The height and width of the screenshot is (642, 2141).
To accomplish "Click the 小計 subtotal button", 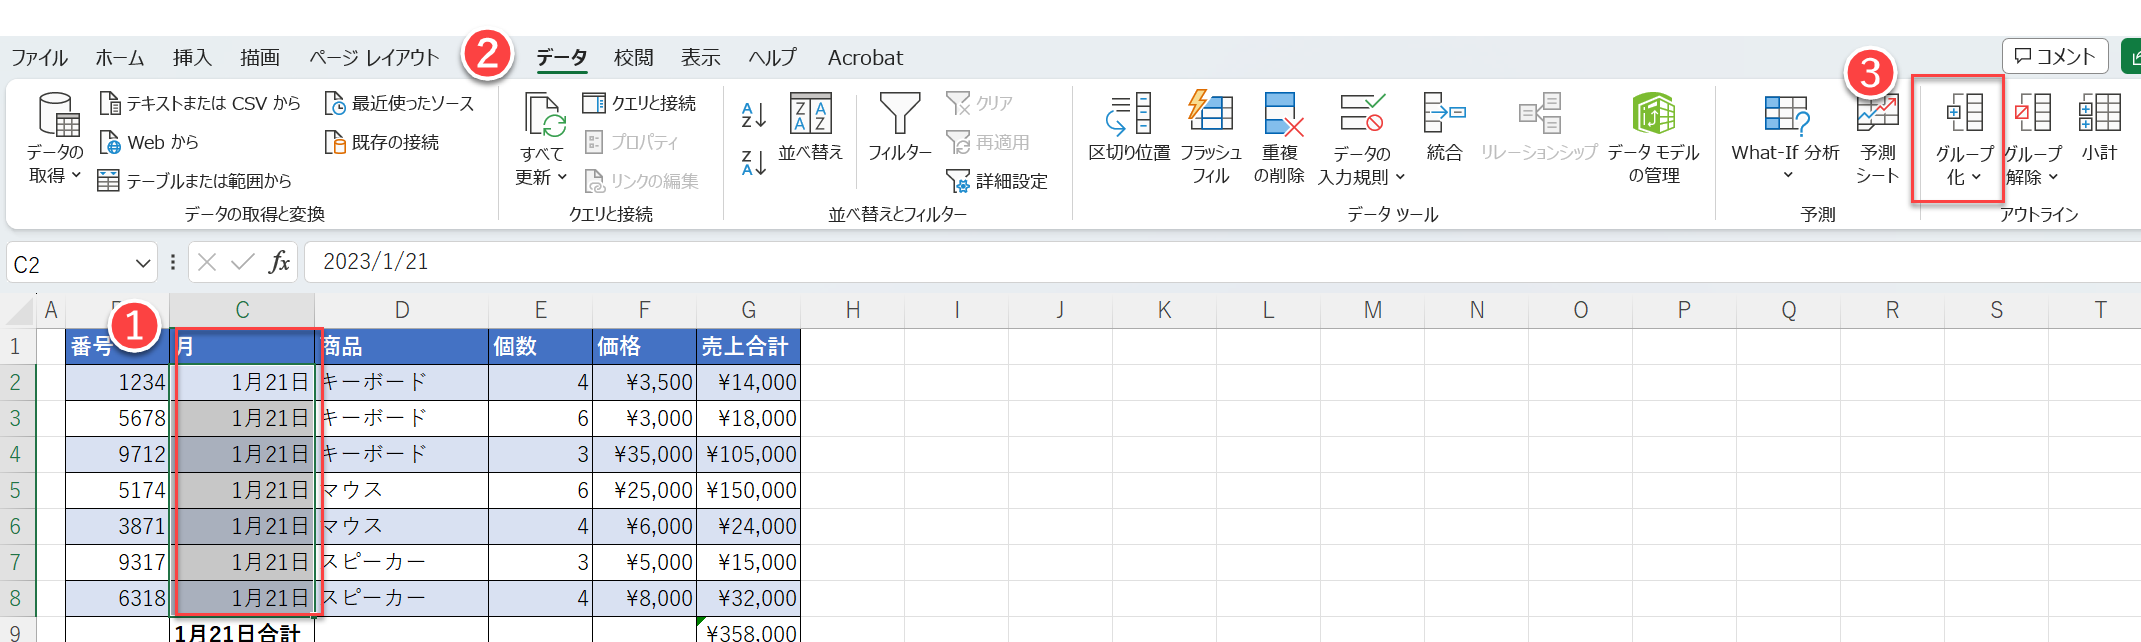I will 2099,127.
